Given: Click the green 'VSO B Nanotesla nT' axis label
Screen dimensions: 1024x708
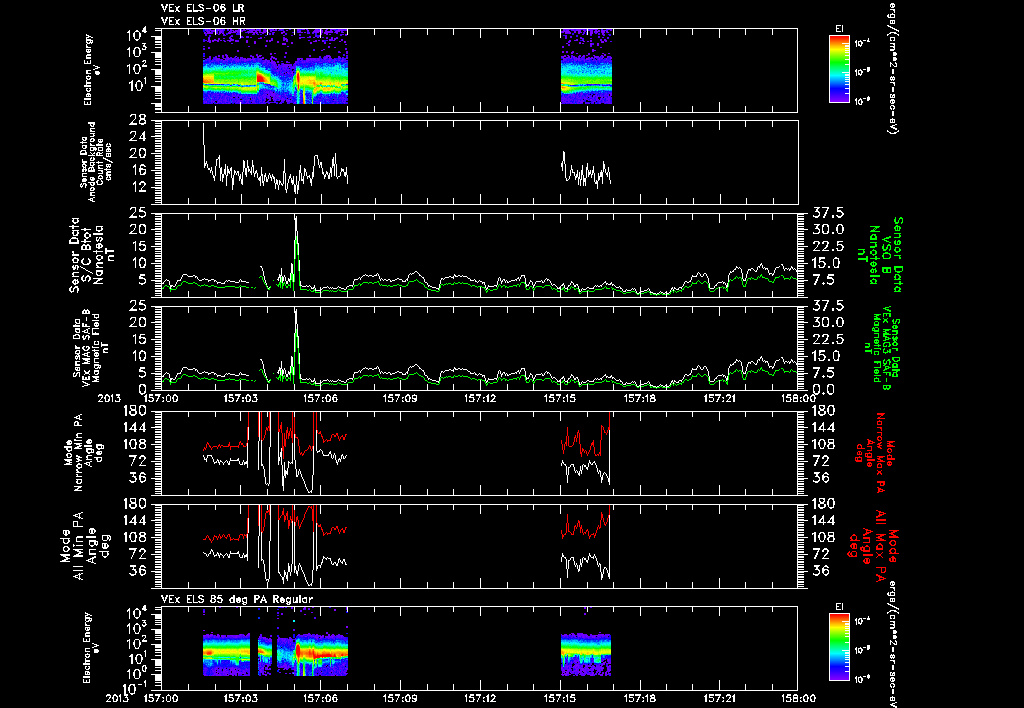Looking at the screenshot, I should pos(882,255).
